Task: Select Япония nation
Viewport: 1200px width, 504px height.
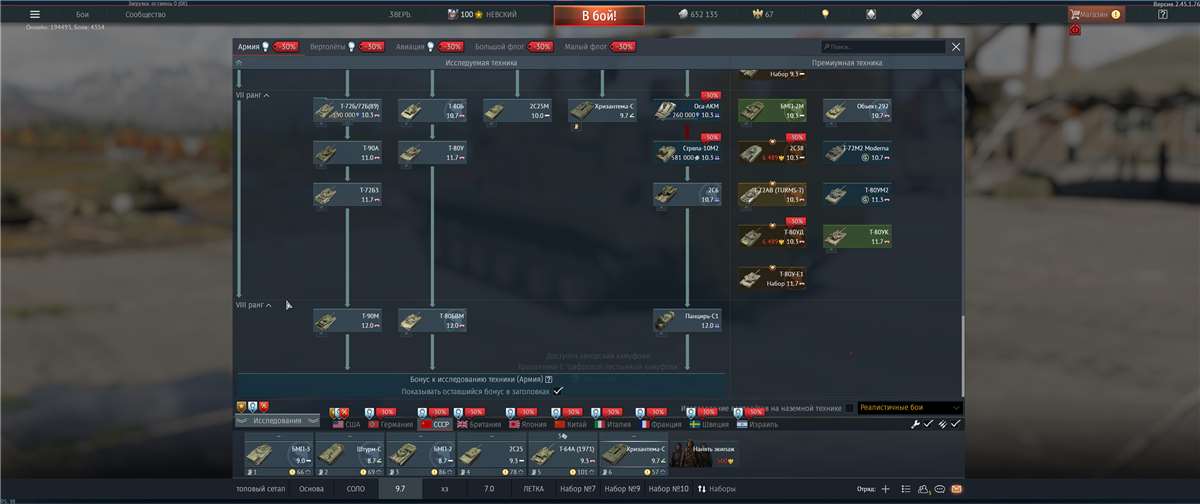Action: point(527,424)
